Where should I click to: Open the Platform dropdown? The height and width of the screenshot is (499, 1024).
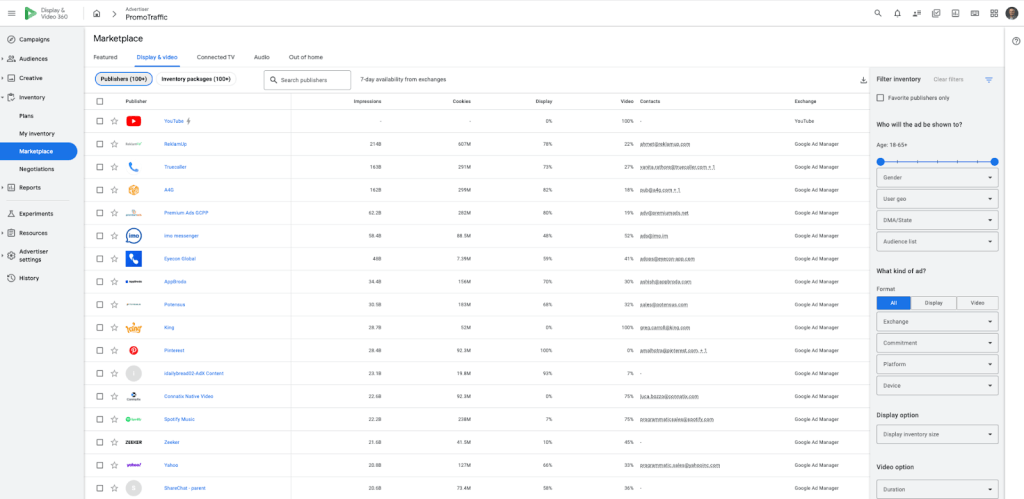(937, 364)
